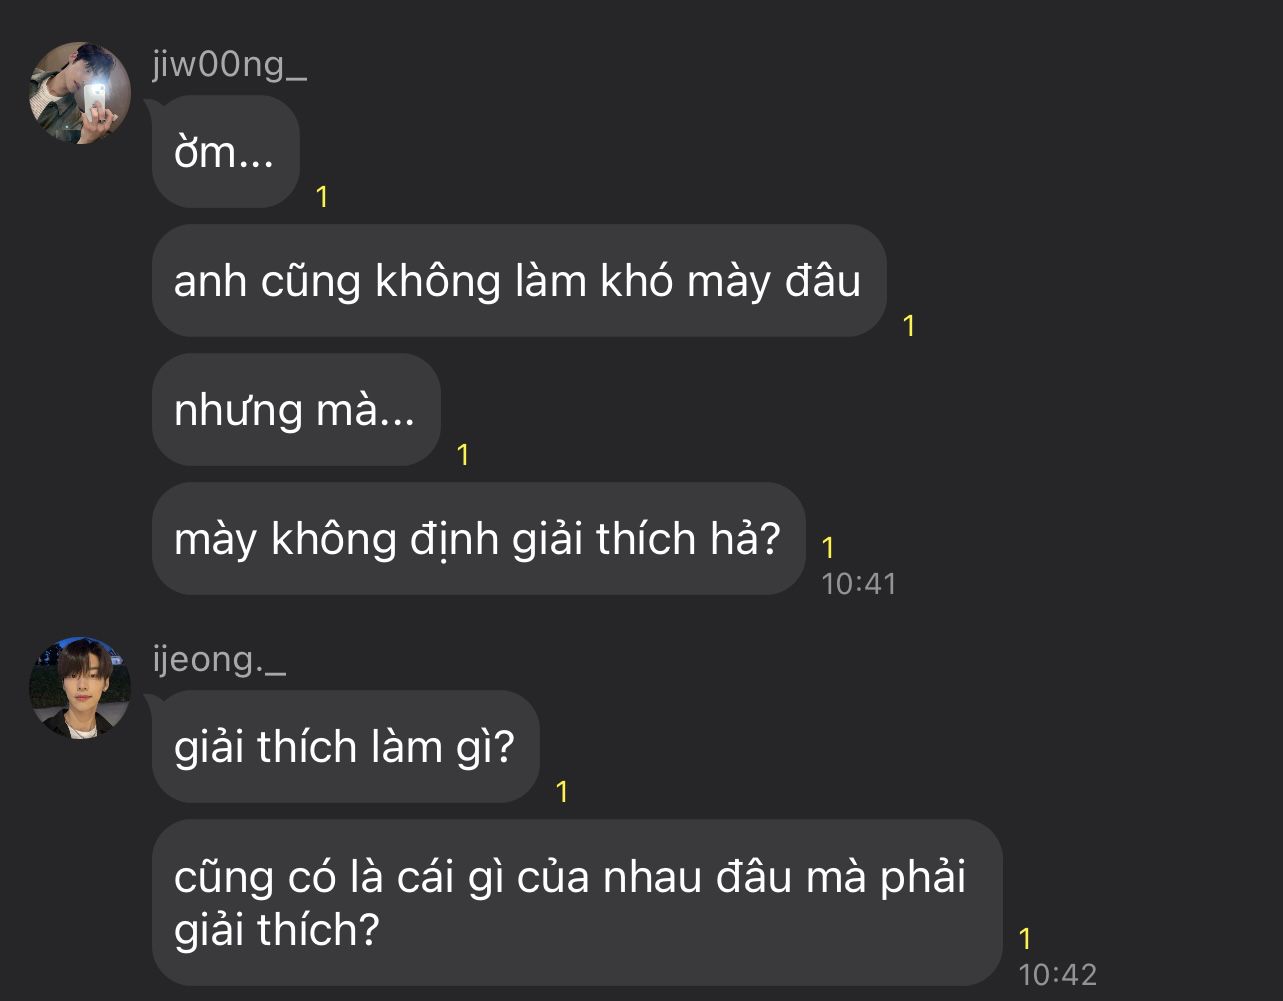Tap unread count above the 10:41 timestamp
Screen dimensions: 1283x1001
click(828, 548)
